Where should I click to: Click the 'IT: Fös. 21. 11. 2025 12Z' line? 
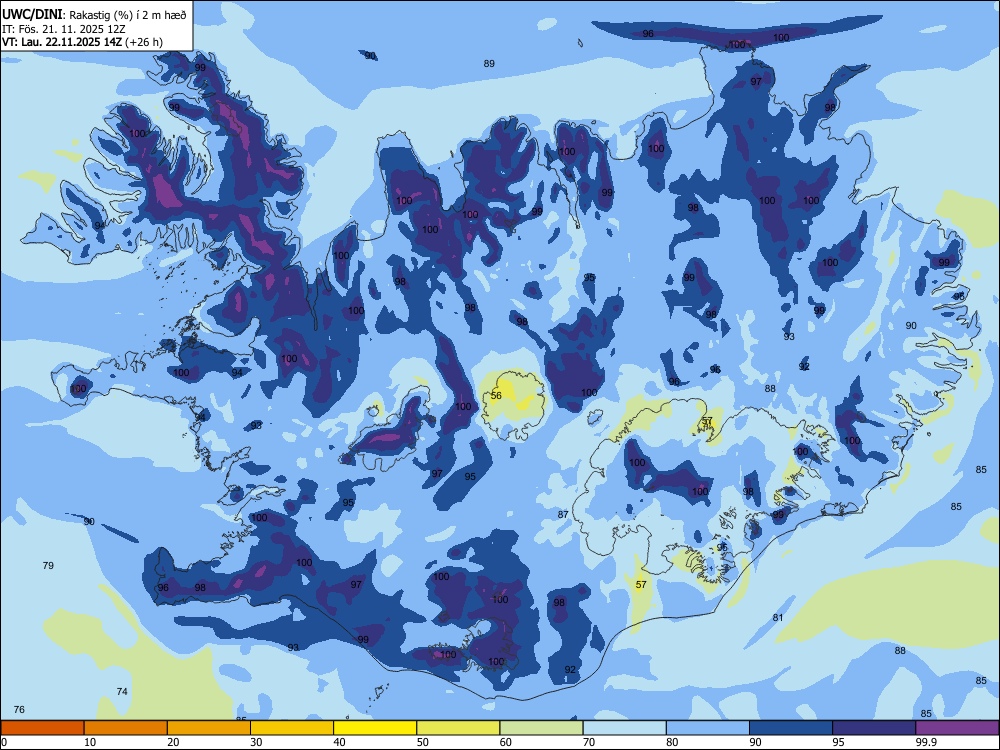click(x=64, y=29)
